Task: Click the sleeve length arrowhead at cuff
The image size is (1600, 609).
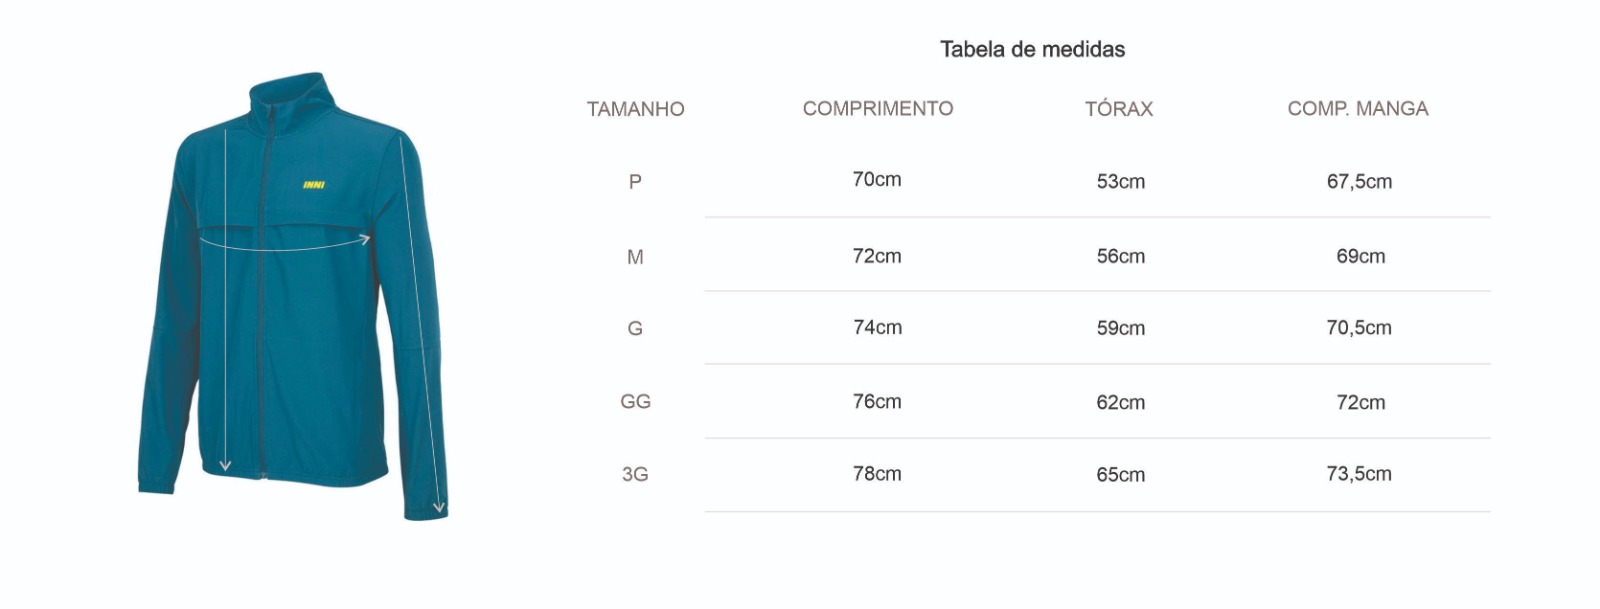Action: pos(439,508)
